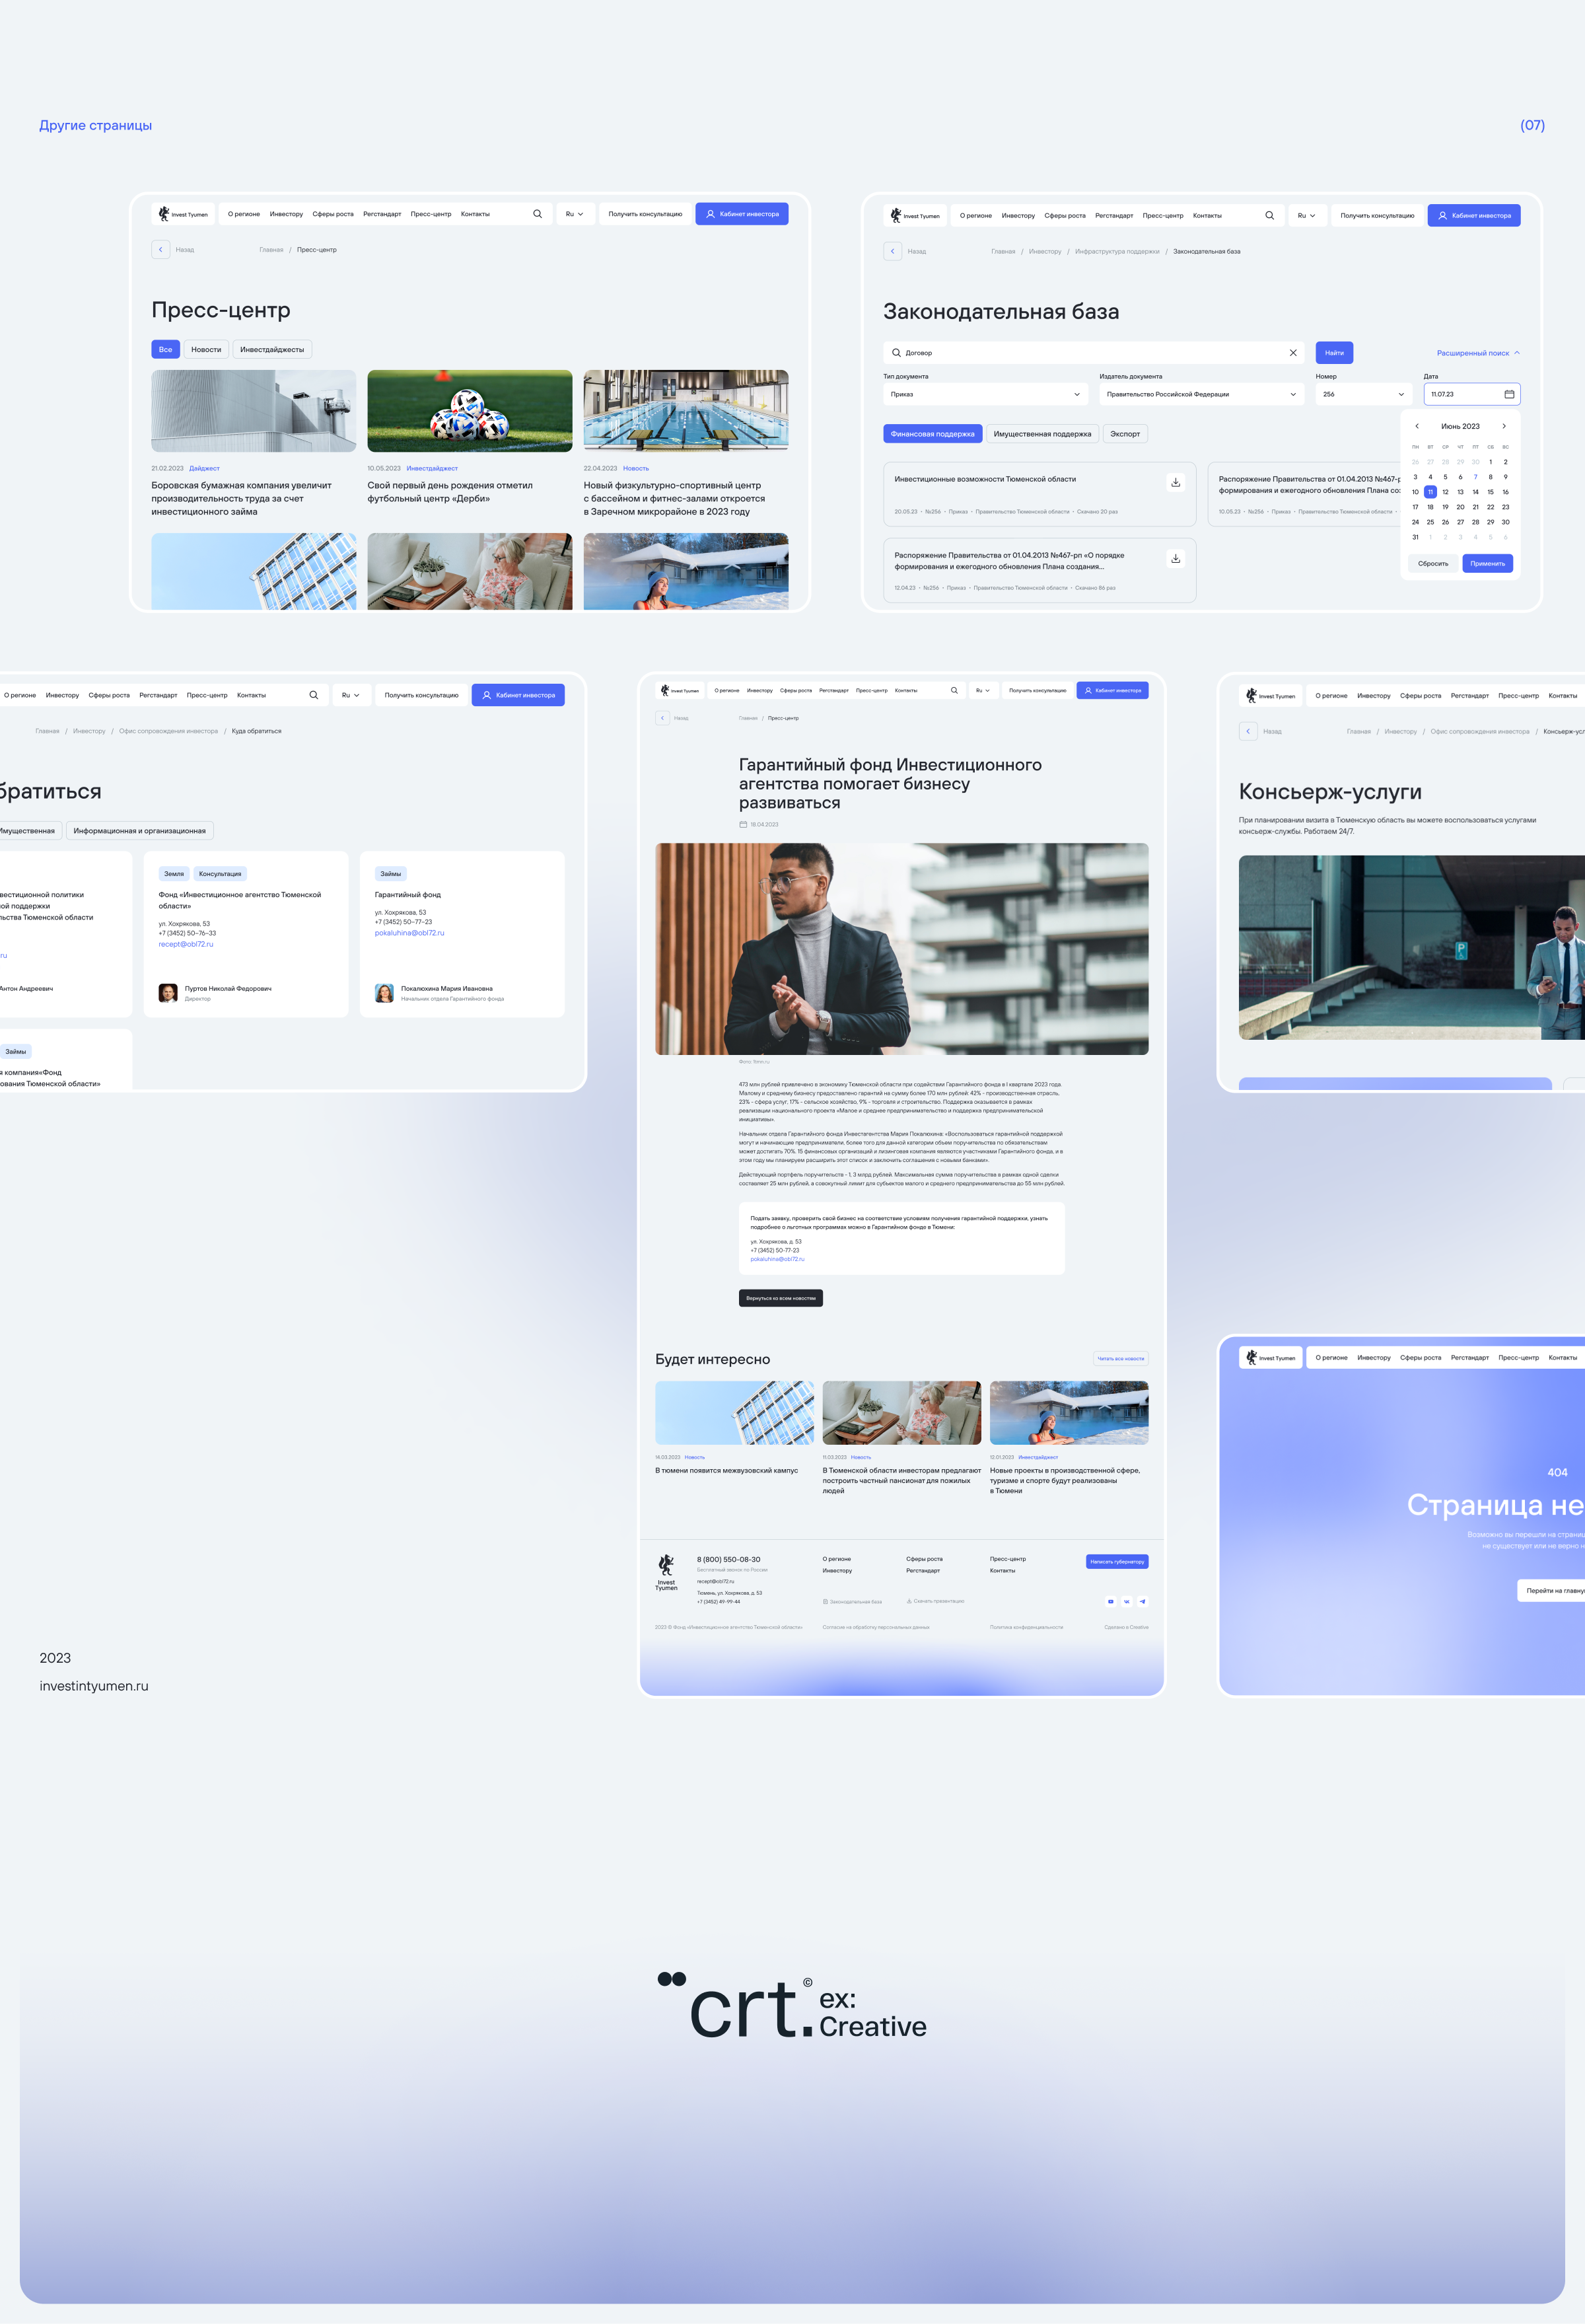Download "Инвестиционные возможности Тюменской области" document
1585x2324 pixels.
(x=1175, y=482)
